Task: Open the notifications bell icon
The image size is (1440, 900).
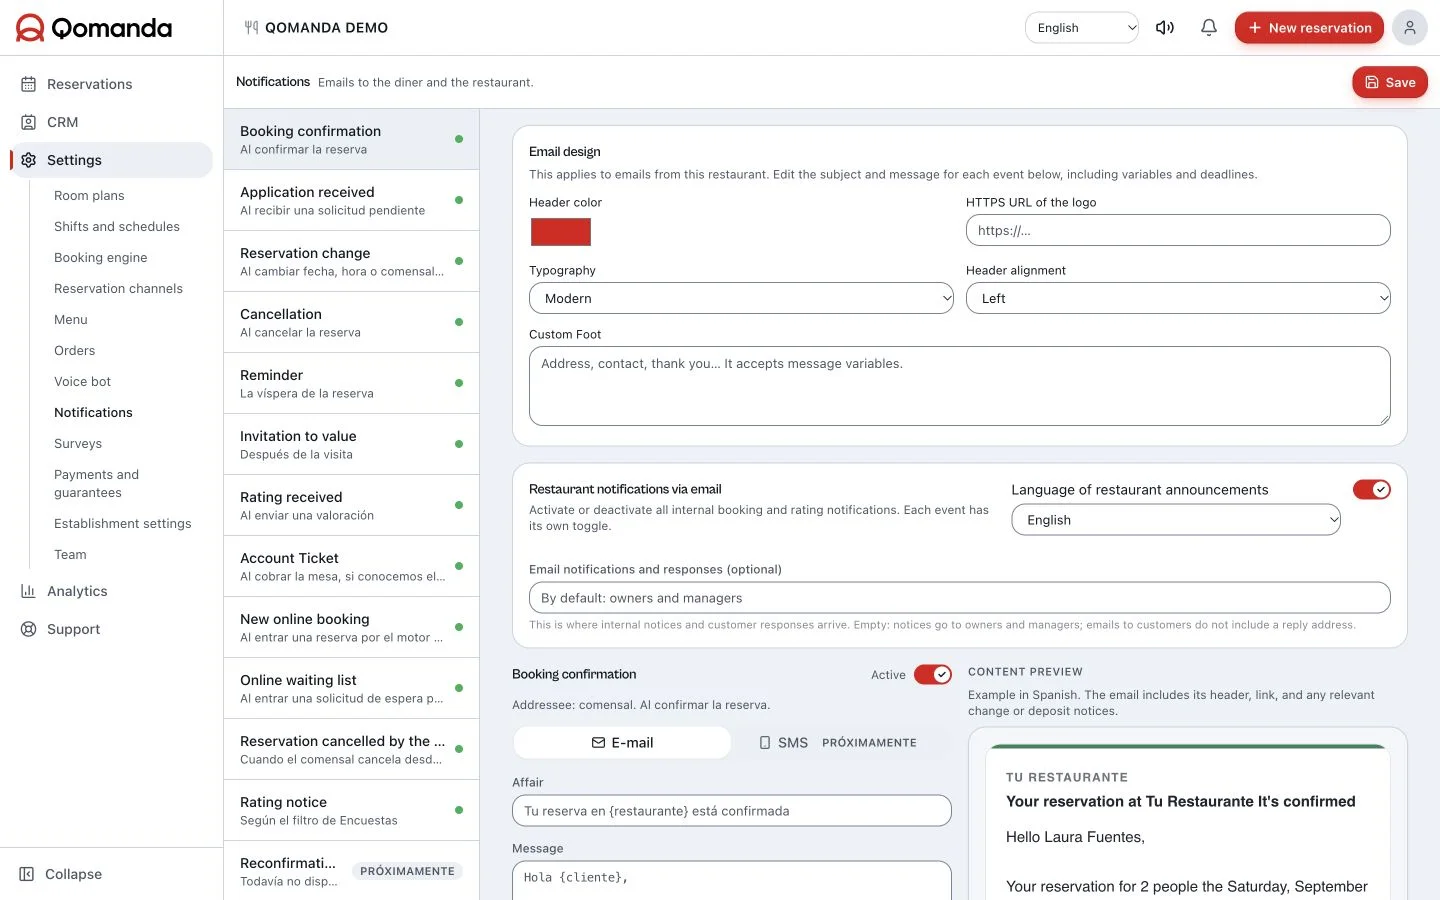Action: 1209,28
